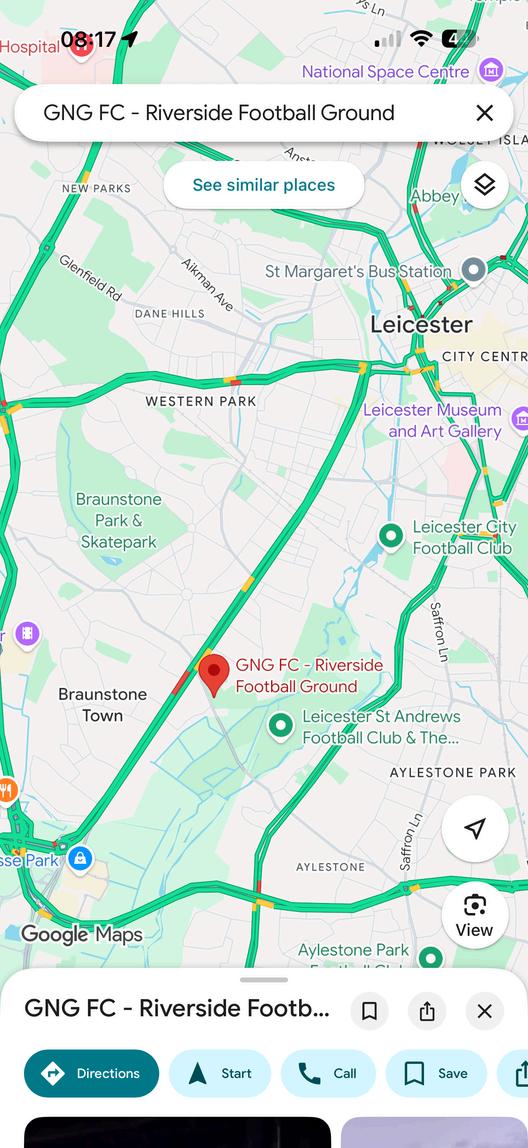Open the map layers button
Viewport: 528px width, 1148px height.
click(484, 185)
